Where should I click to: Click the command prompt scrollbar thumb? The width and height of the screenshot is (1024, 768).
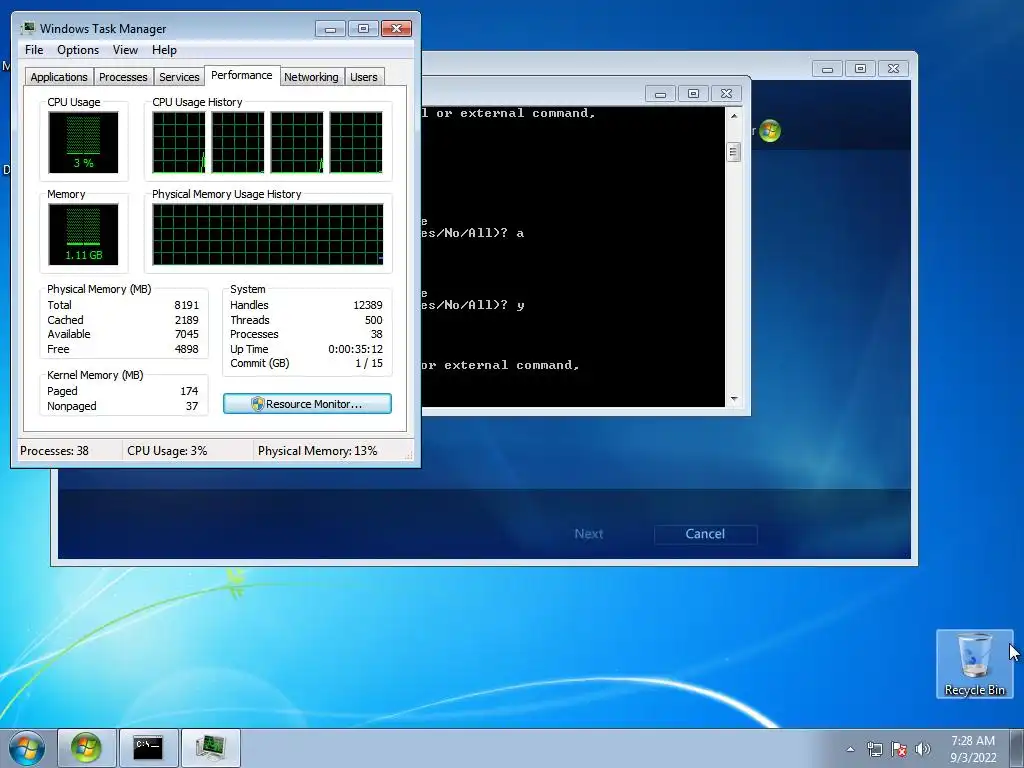point(734,152)
